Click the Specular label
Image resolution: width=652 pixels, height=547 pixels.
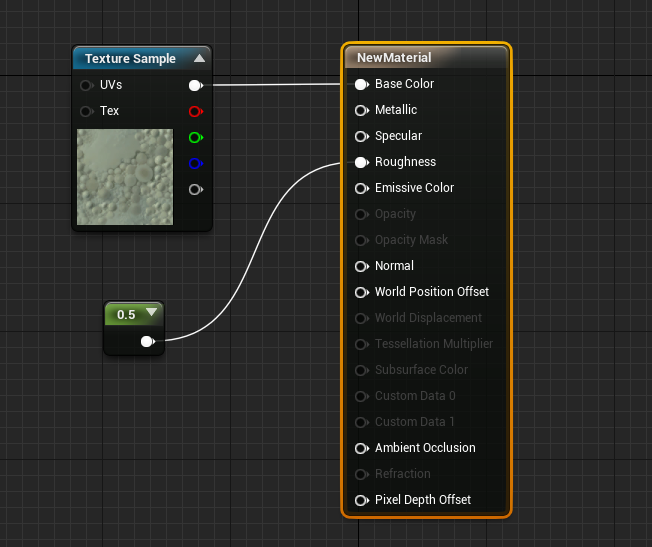[398, 136]
